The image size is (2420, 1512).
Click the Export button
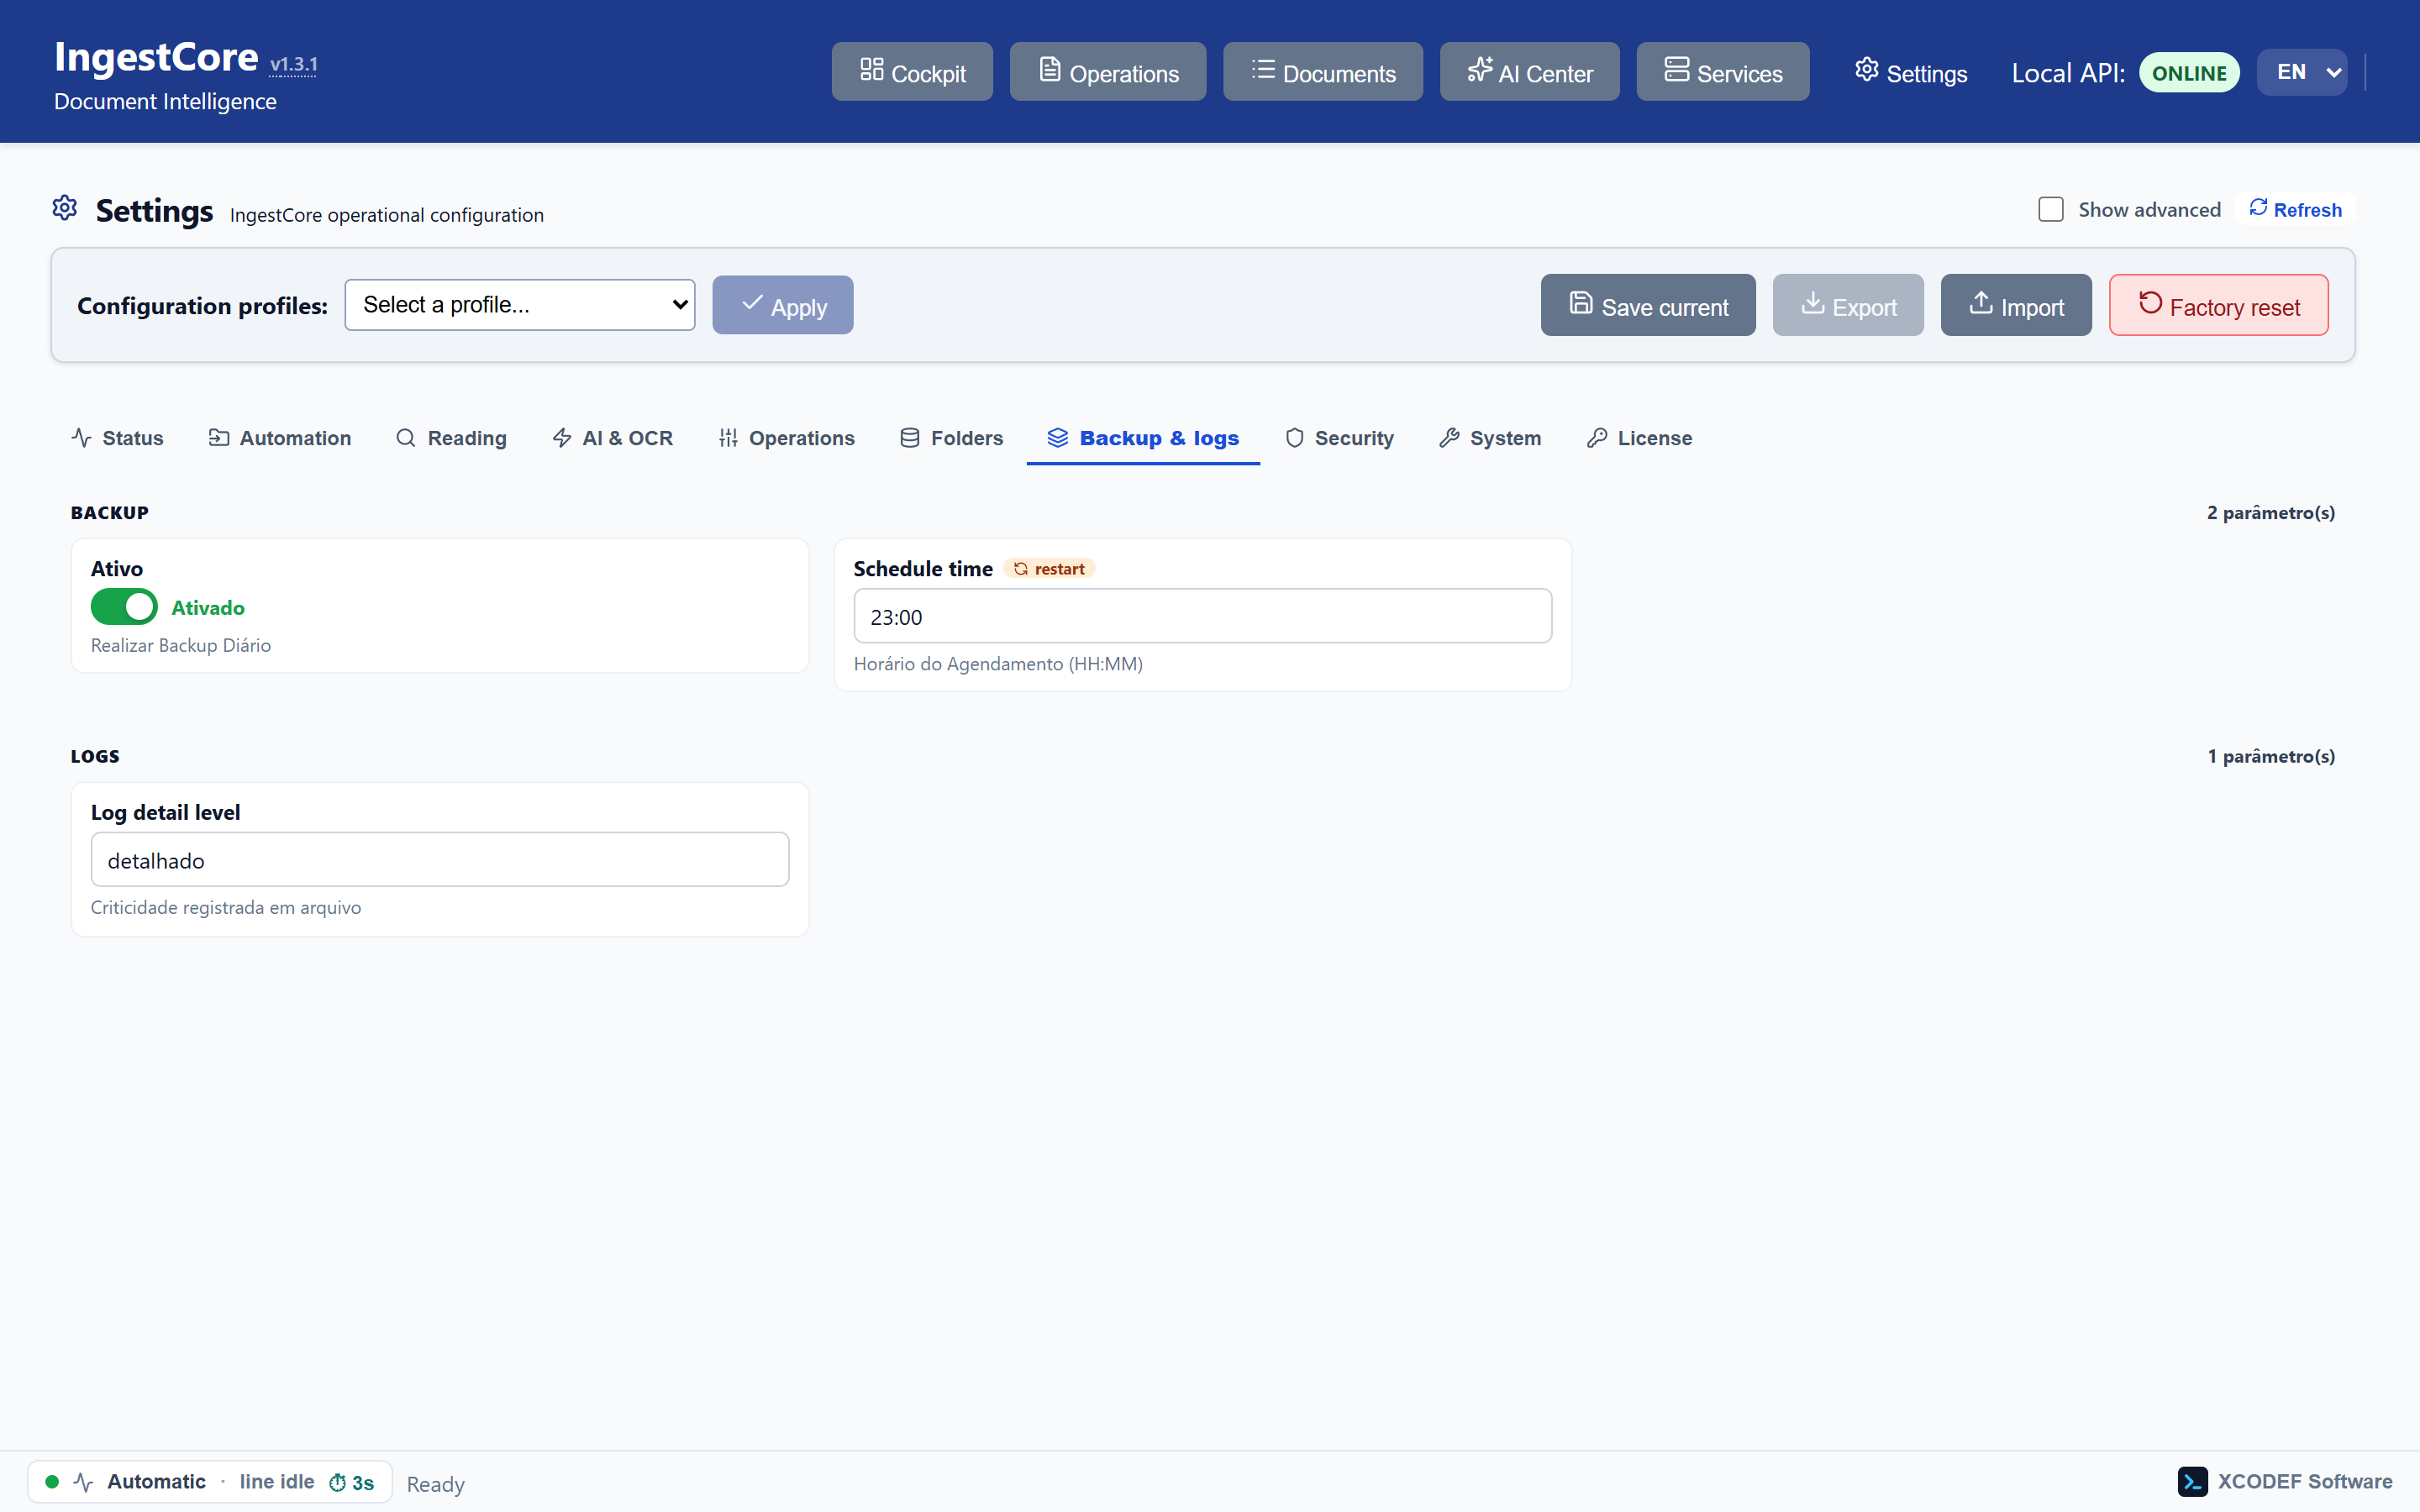coord(1847,305)
